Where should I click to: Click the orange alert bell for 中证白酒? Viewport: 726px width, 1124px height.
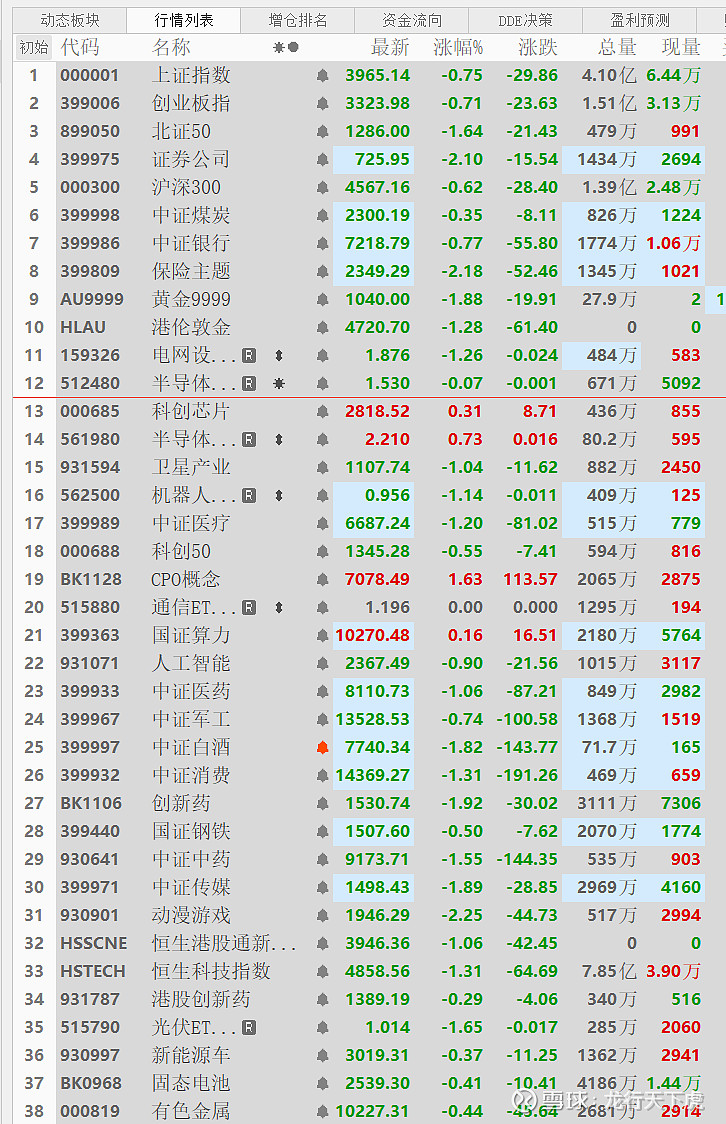coord(322,747)
